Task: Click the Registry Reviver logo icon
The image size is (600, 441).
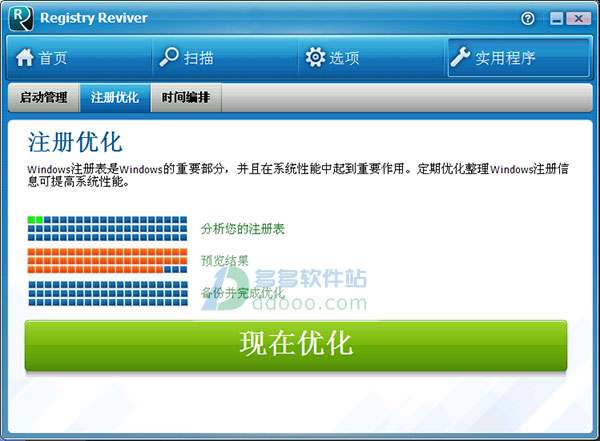Action: pos(21,18)
